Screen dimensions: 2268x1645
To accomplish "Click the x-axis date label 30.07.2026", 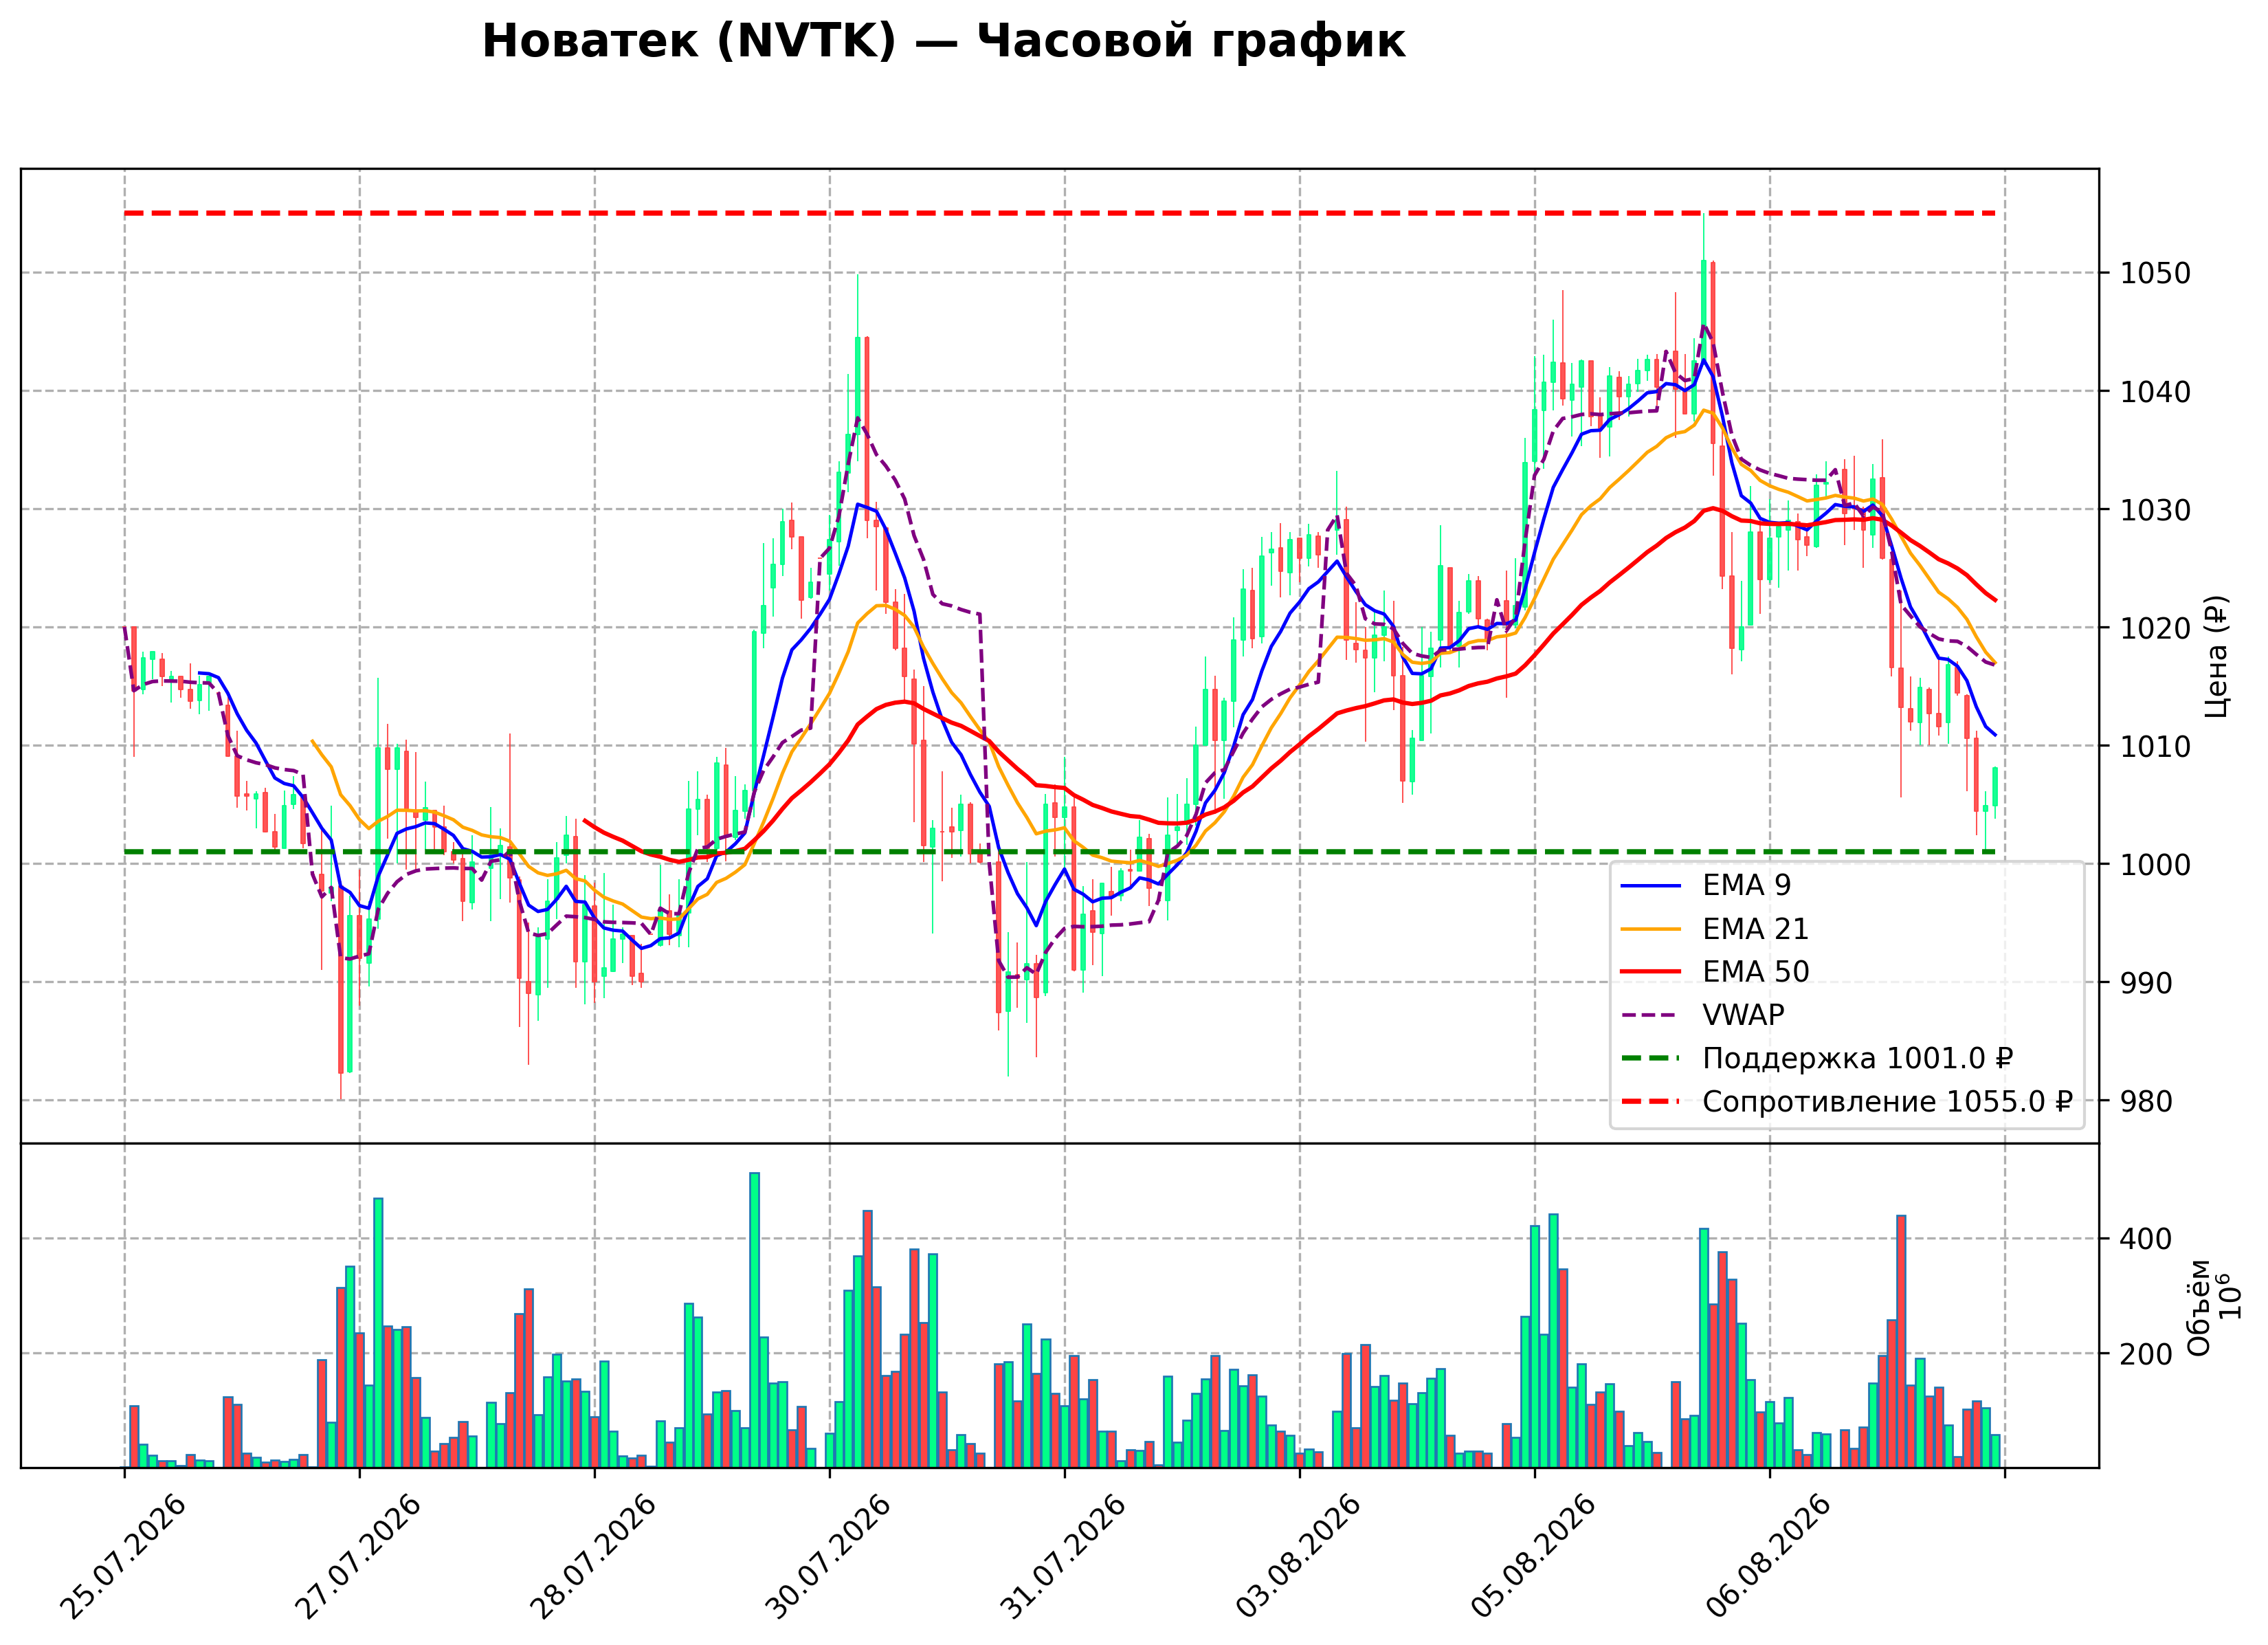I will click(x=828, y=1557).
